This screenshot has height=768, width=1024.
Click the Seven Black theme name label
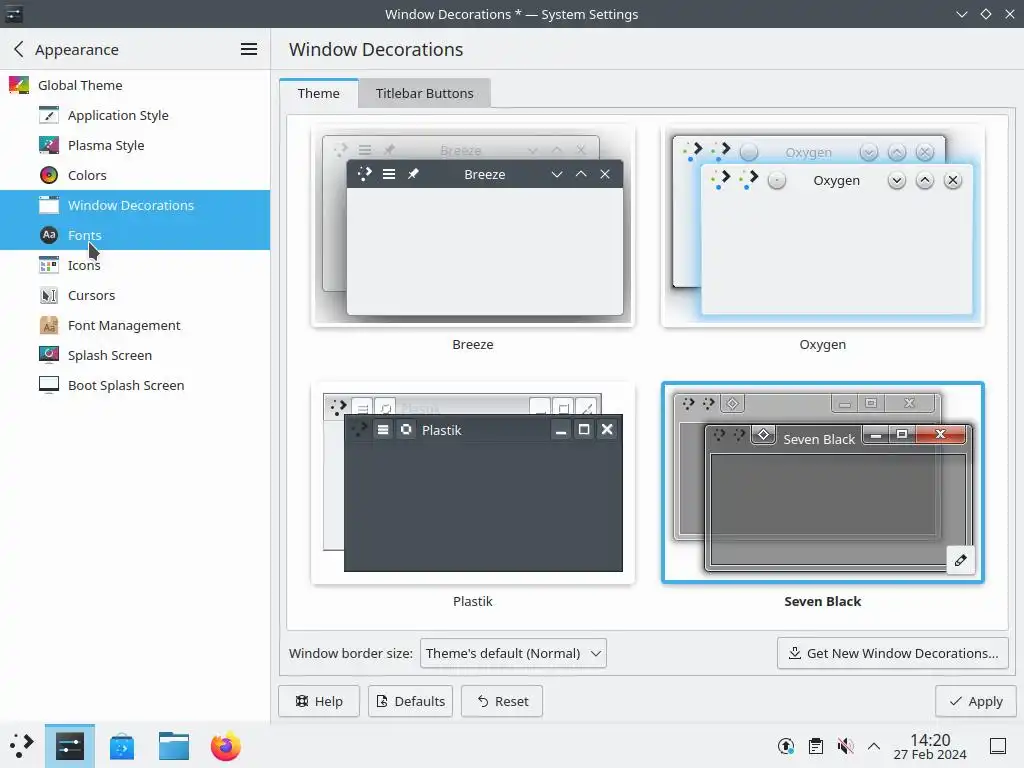(823, 601)
